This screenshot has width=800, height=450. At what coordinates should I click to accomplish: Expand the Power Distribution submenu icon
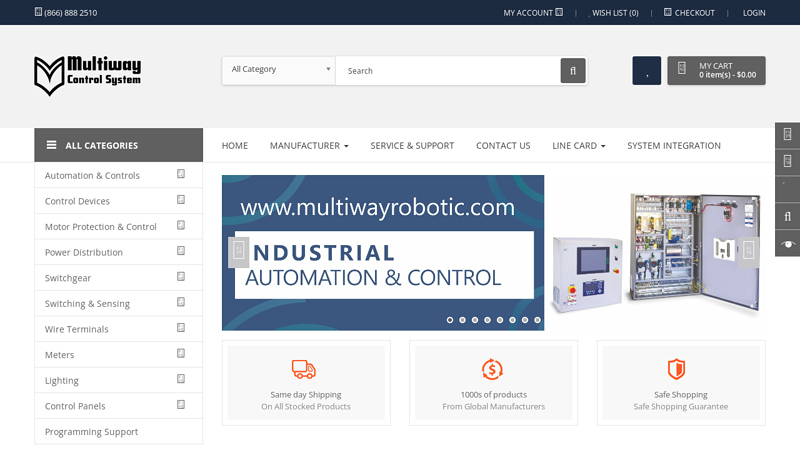(181, 251)
